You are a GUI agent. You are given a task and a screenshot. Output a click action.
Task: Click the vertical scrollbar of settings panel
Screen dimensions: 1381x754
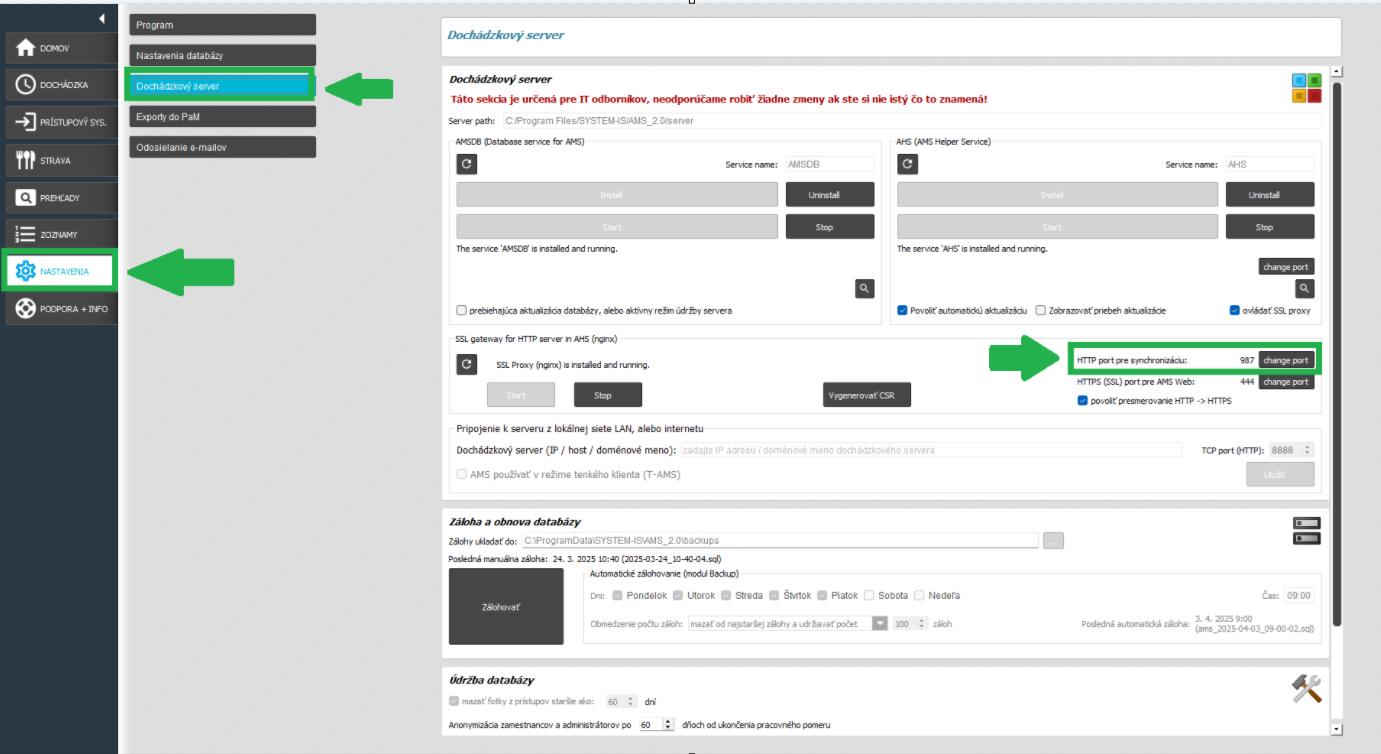point(1338,350)
